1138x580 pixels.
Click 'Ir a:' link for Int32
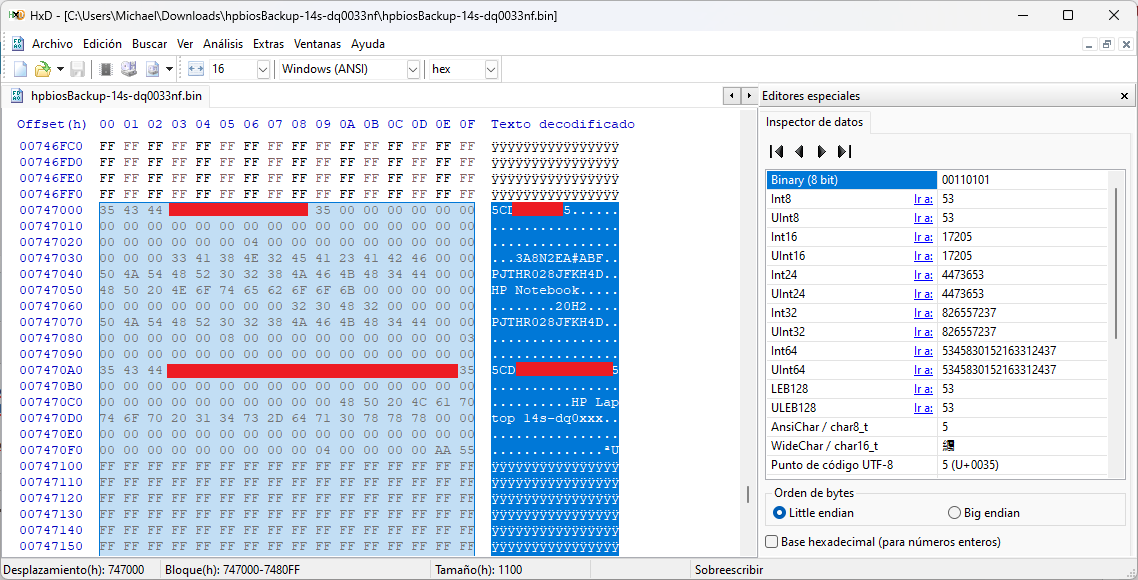[923, 313]
